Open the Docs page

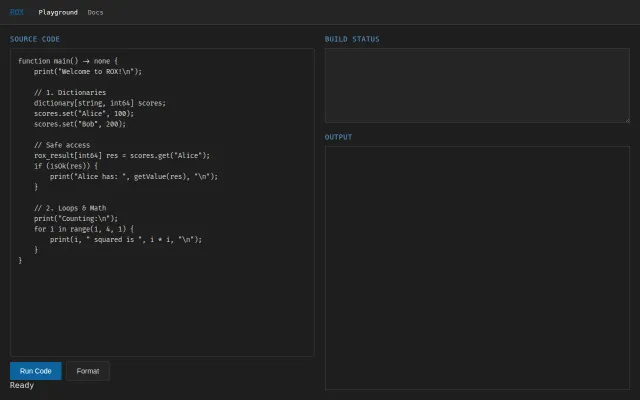(x=95, y=12)
